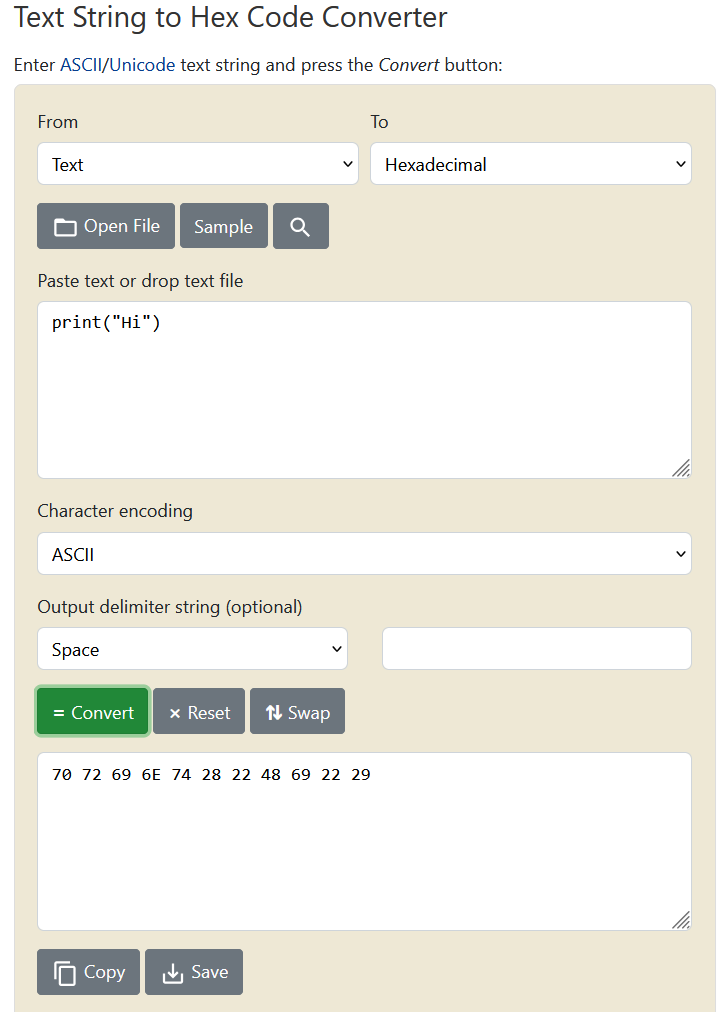The width and height of the screenshot is (726, 1012).
Task: Change the Output delimiter dropdown from Space
Action: (192, 648)
